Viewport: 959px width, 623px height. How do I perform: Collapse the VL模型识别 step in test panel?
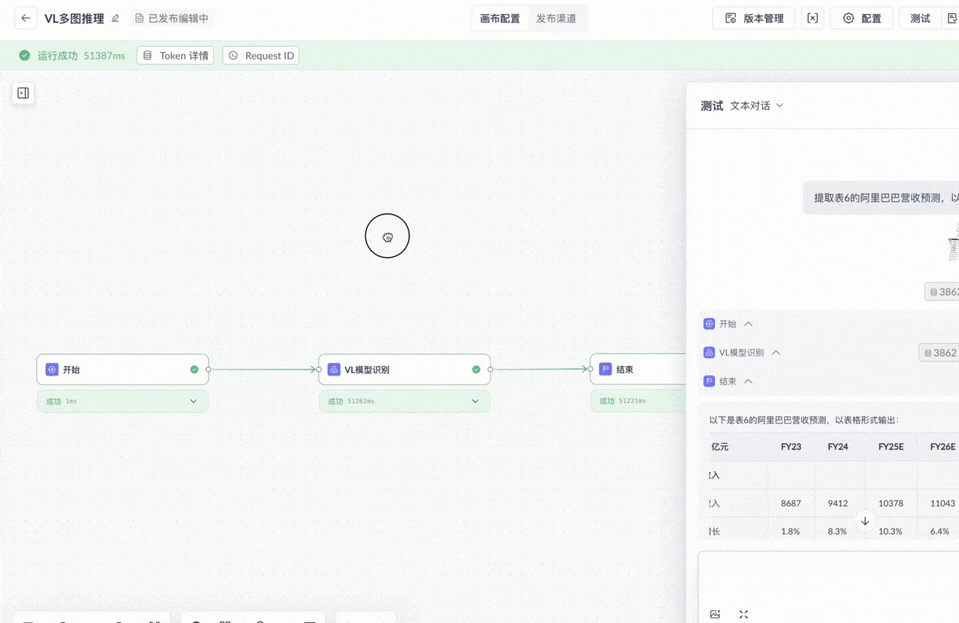click(x=776, y=352)
